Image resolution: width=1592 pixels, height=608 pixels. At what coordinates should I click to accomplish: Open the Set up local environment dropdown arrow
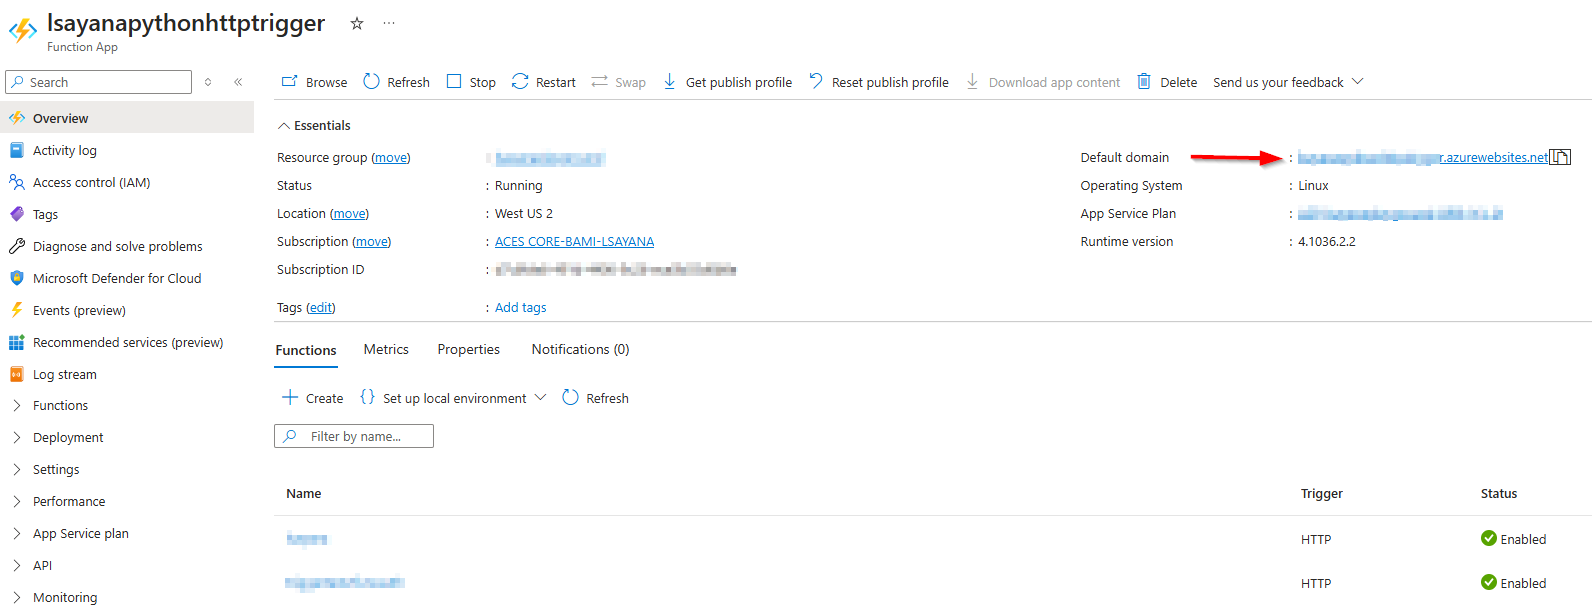pos(540,397)
